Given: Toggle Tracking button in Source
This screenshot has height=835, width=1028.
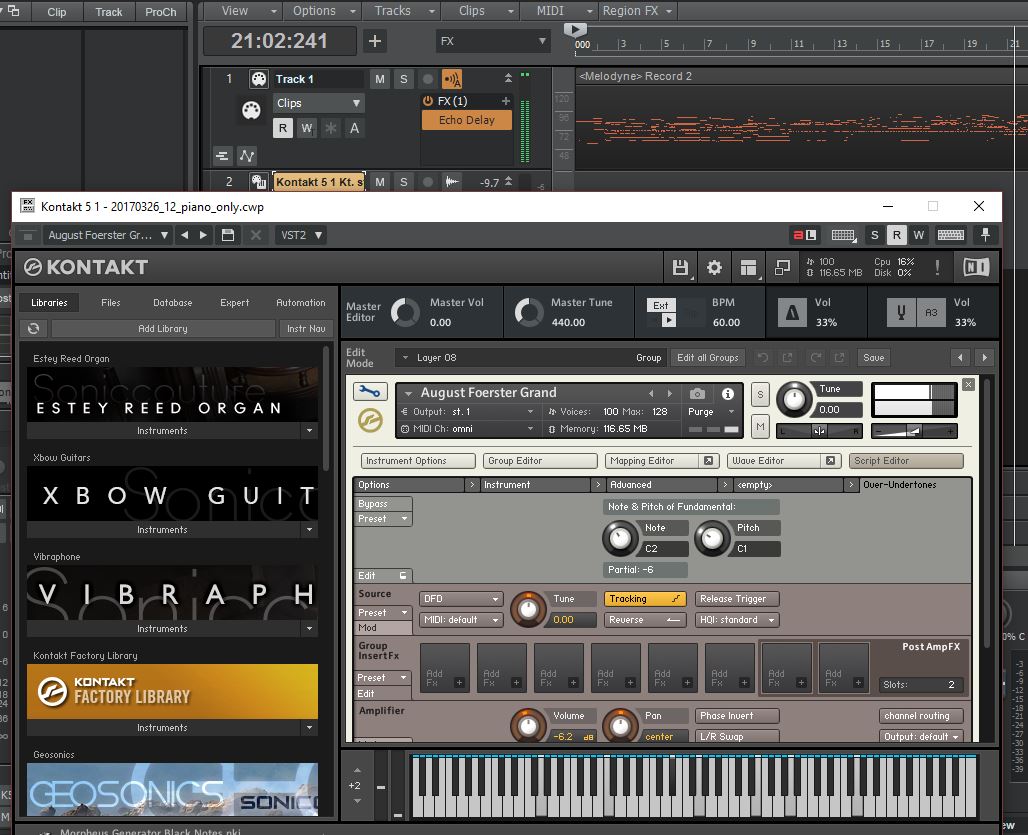Looking at the screenshot, I should coord(644,599).
